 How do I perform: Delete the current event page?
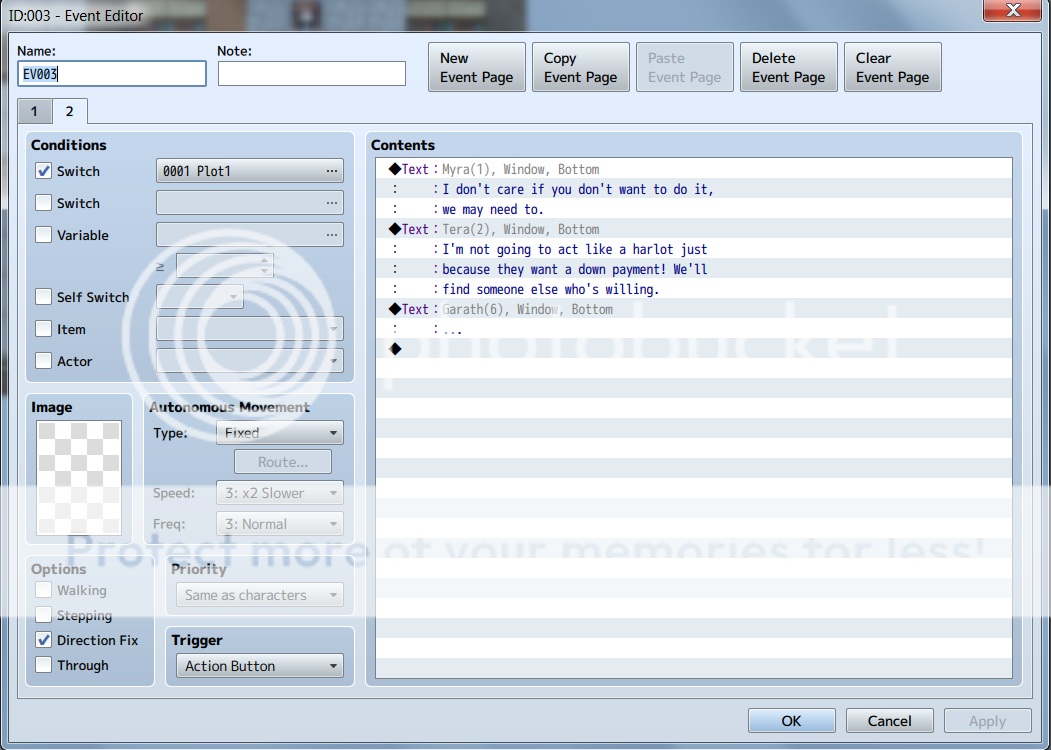coord(788,68)
